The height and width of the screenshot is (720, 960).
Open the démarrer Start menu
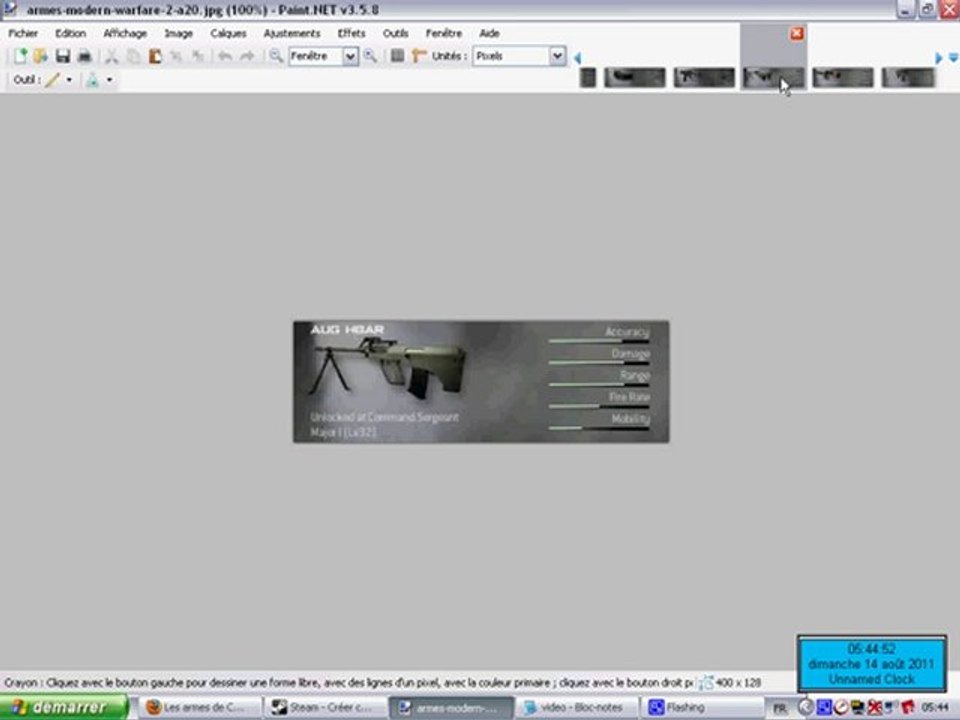pos(64,707)
